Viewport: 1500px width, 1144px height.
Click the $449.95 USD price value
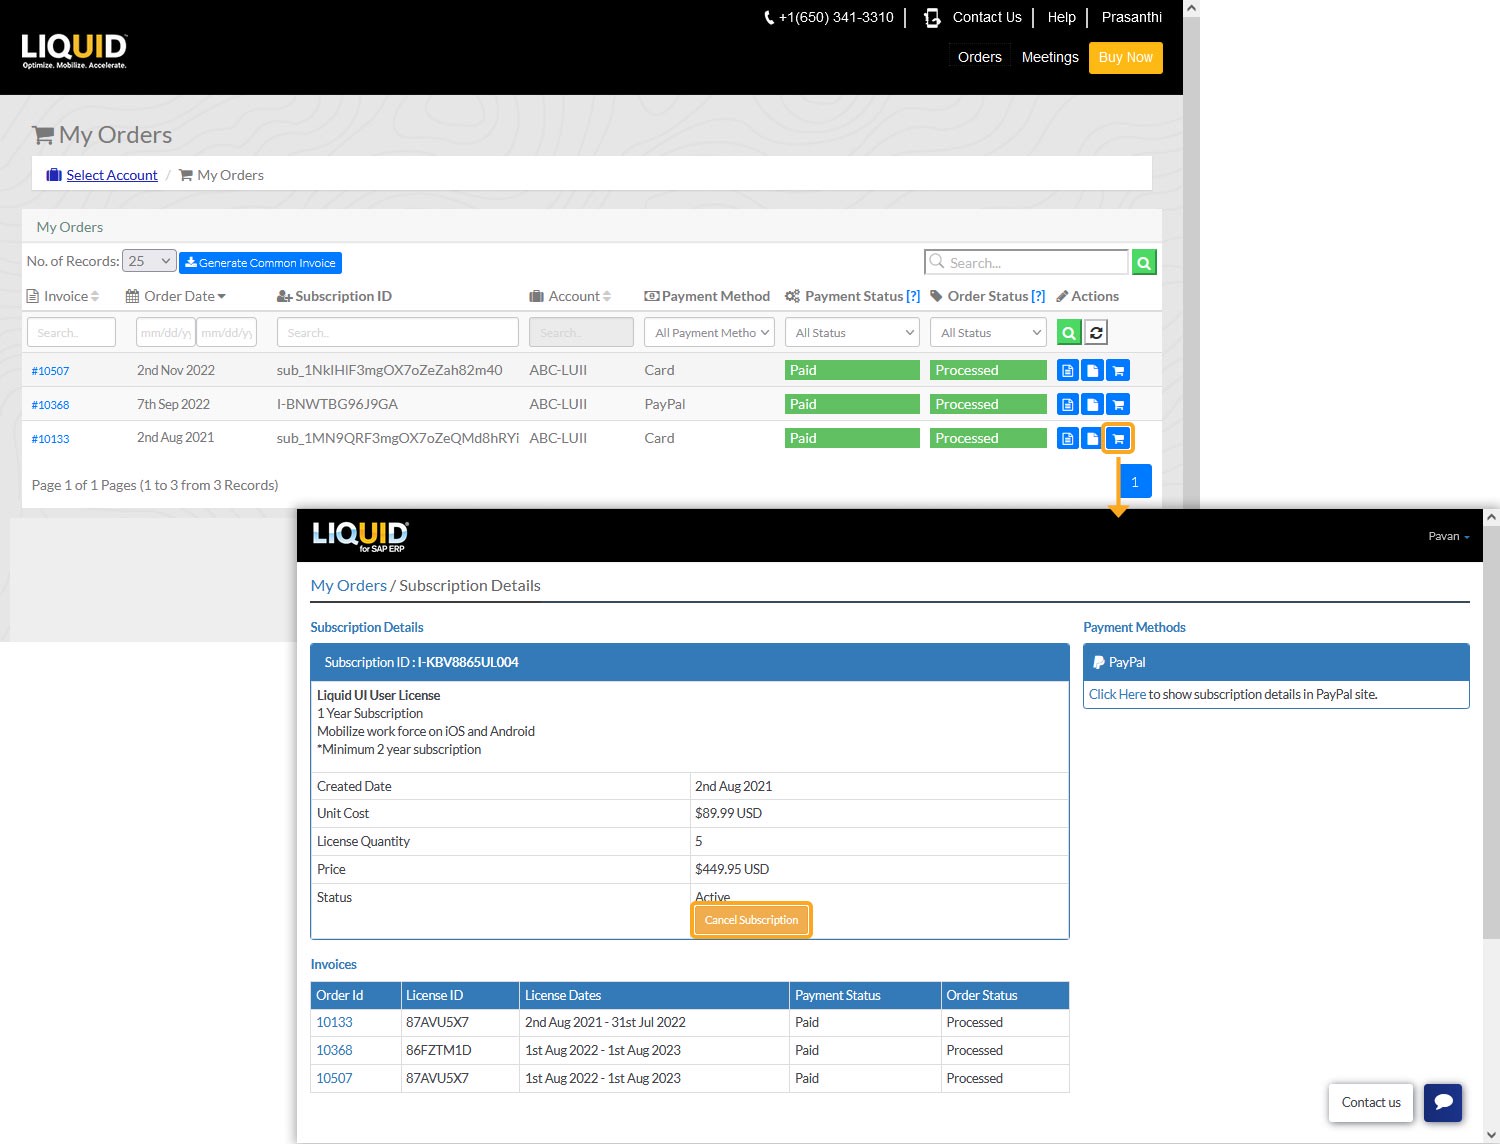coord(732,870)
